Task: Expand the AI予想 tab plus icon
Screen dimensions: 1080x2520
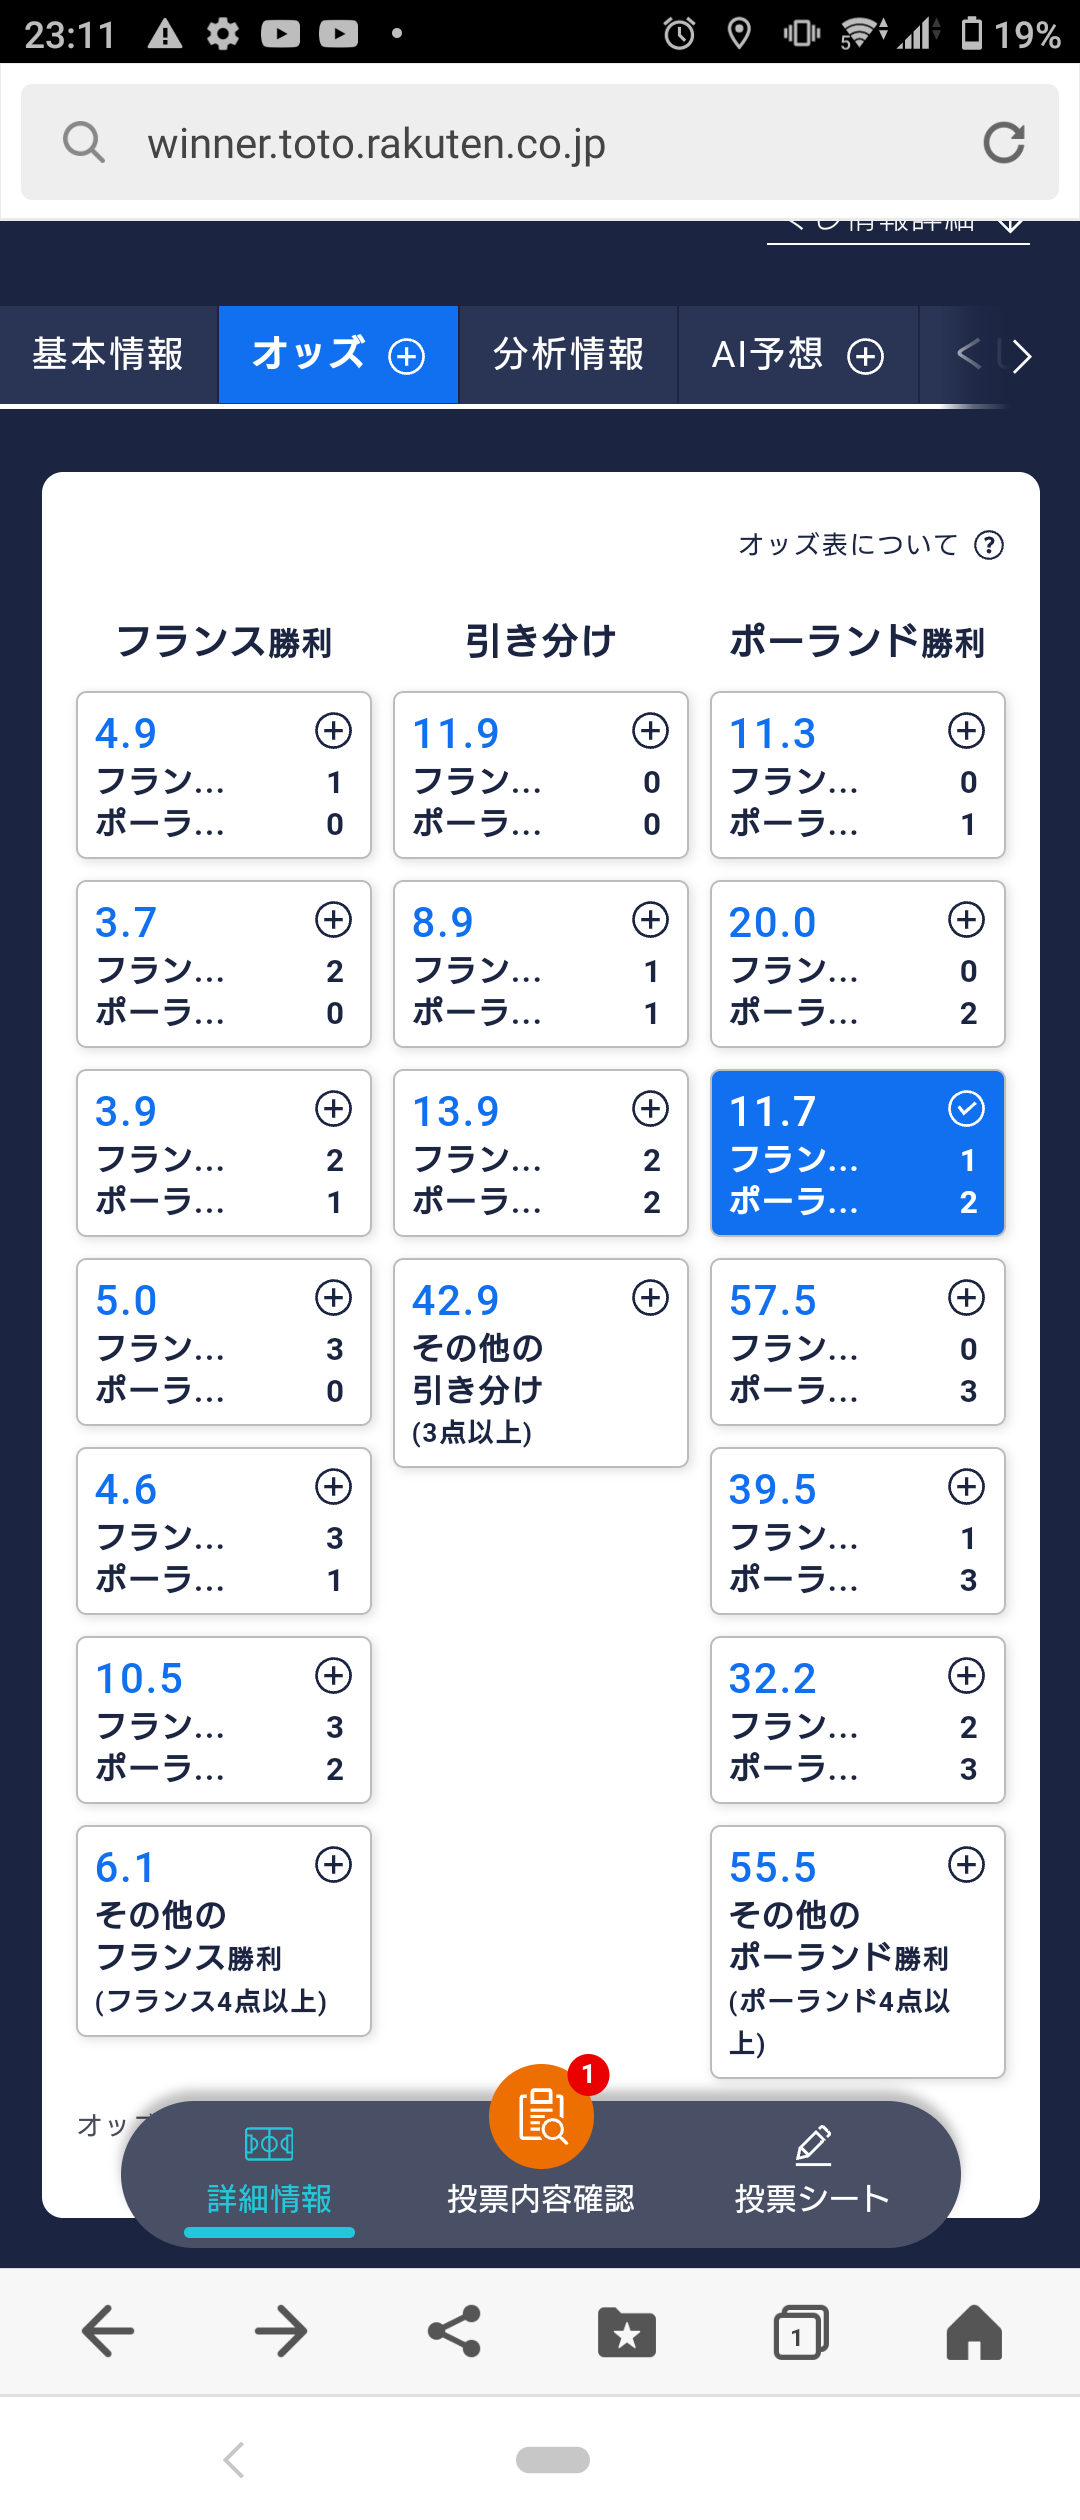Action: pos(865,356)
